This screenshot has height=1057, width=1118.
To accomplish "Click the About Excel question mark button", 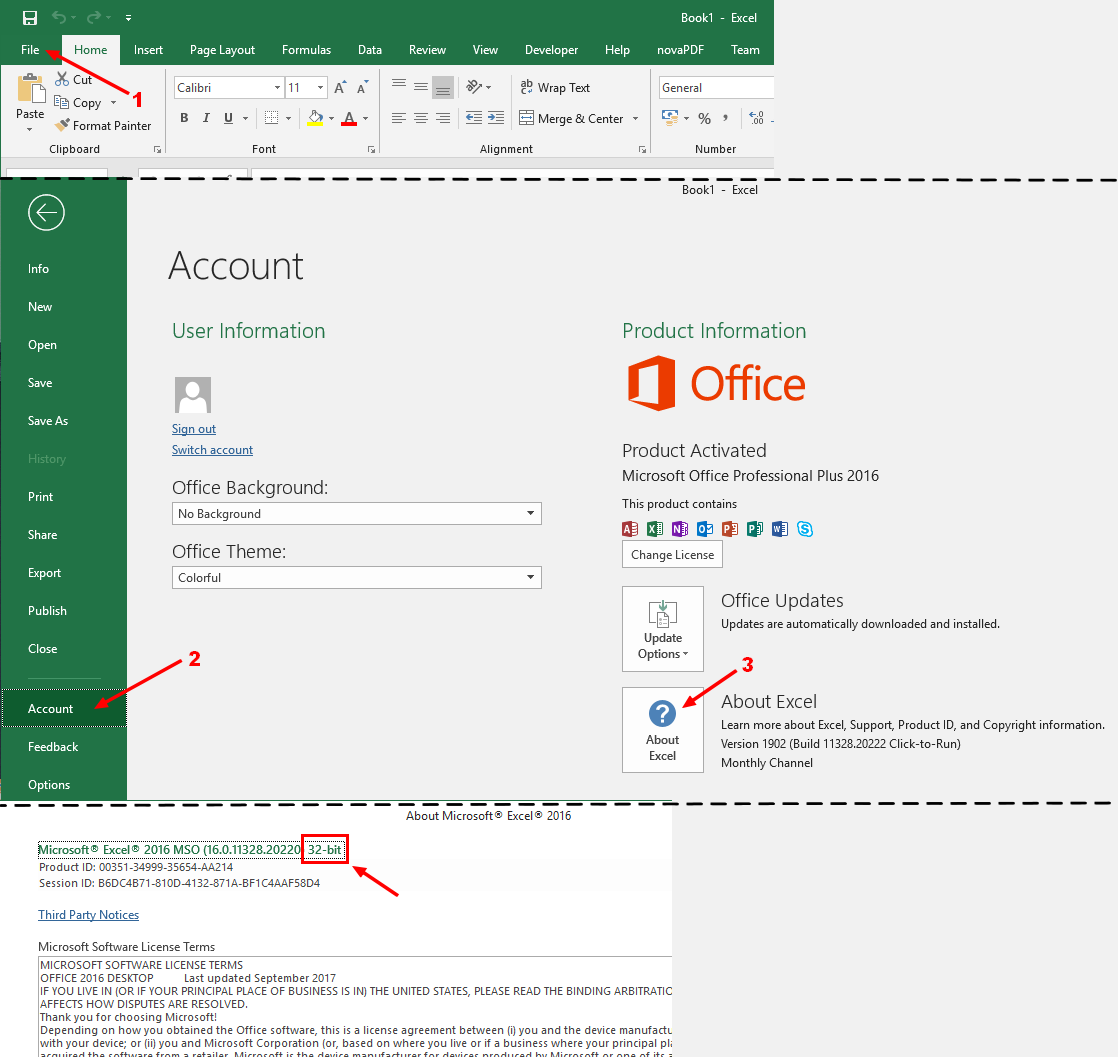I will (662, 729).
